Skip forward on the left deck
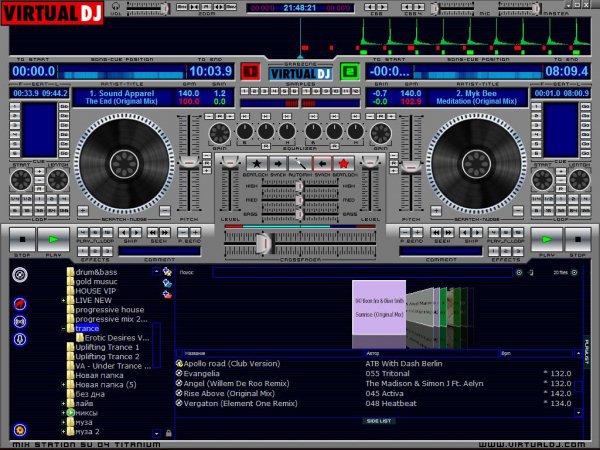 pyautogui.click(x=136, y=232)
